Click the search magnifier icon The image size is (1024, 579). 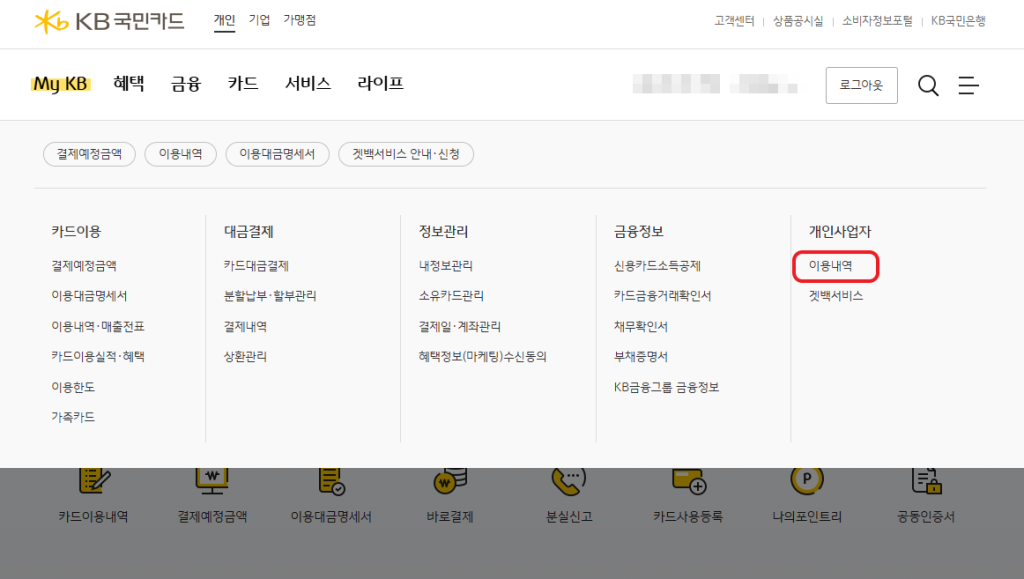928,86
